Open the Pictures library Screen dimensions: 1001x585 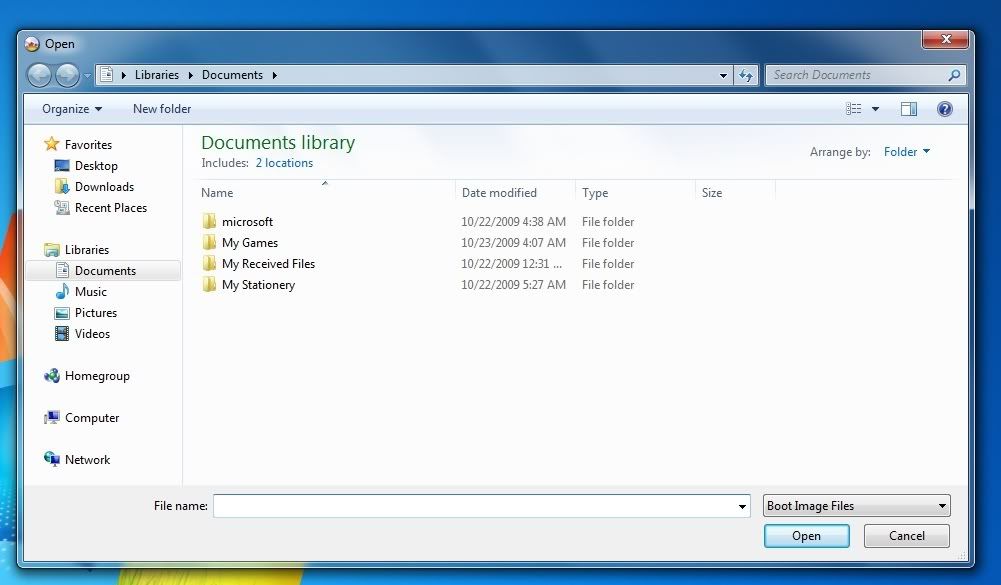click(96, 313)
